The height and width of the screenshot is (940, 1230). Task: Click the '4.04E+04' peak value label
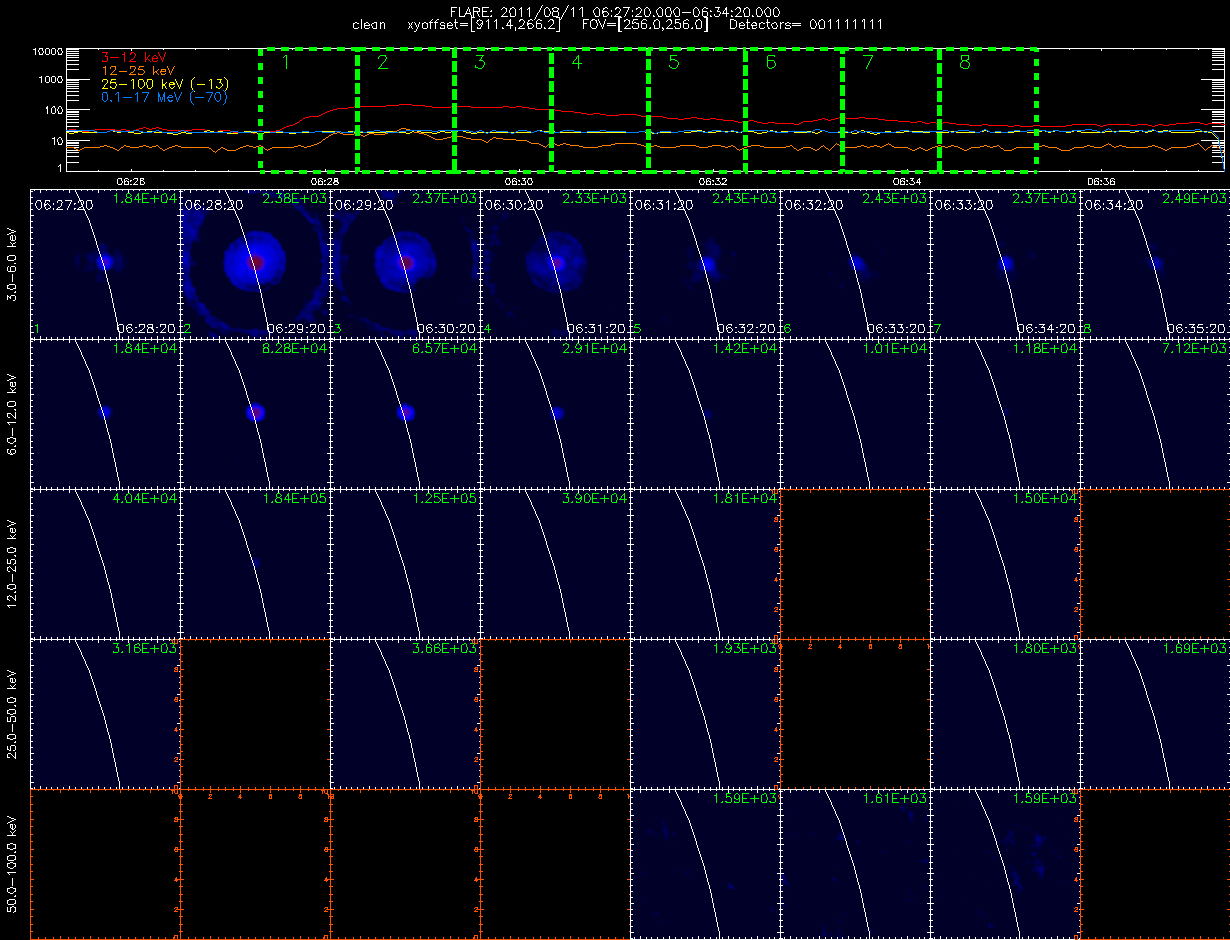145,499
